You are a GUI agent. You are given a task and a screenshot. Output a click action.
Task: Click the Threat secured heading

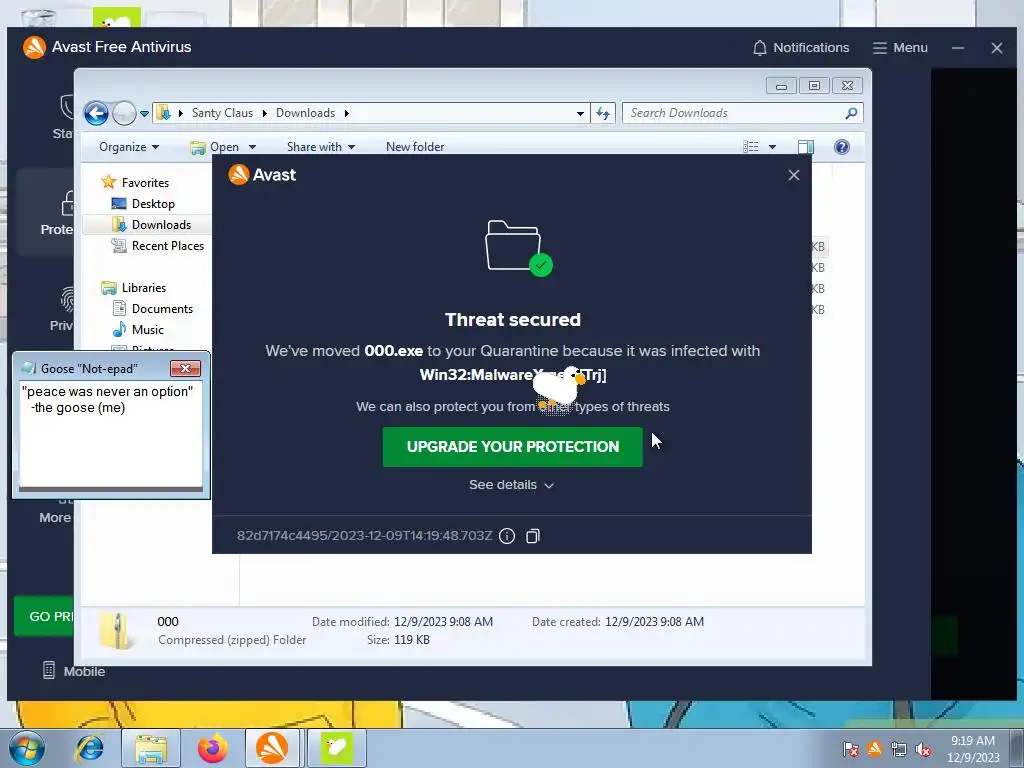pyautogui.click(x=513, y=319)
